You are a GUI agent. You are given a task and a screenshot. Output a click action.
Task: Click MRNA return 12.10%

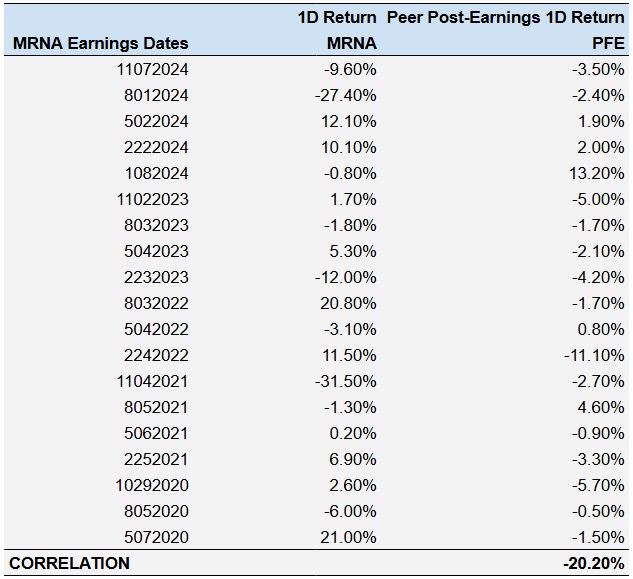(x=349, y=122)
